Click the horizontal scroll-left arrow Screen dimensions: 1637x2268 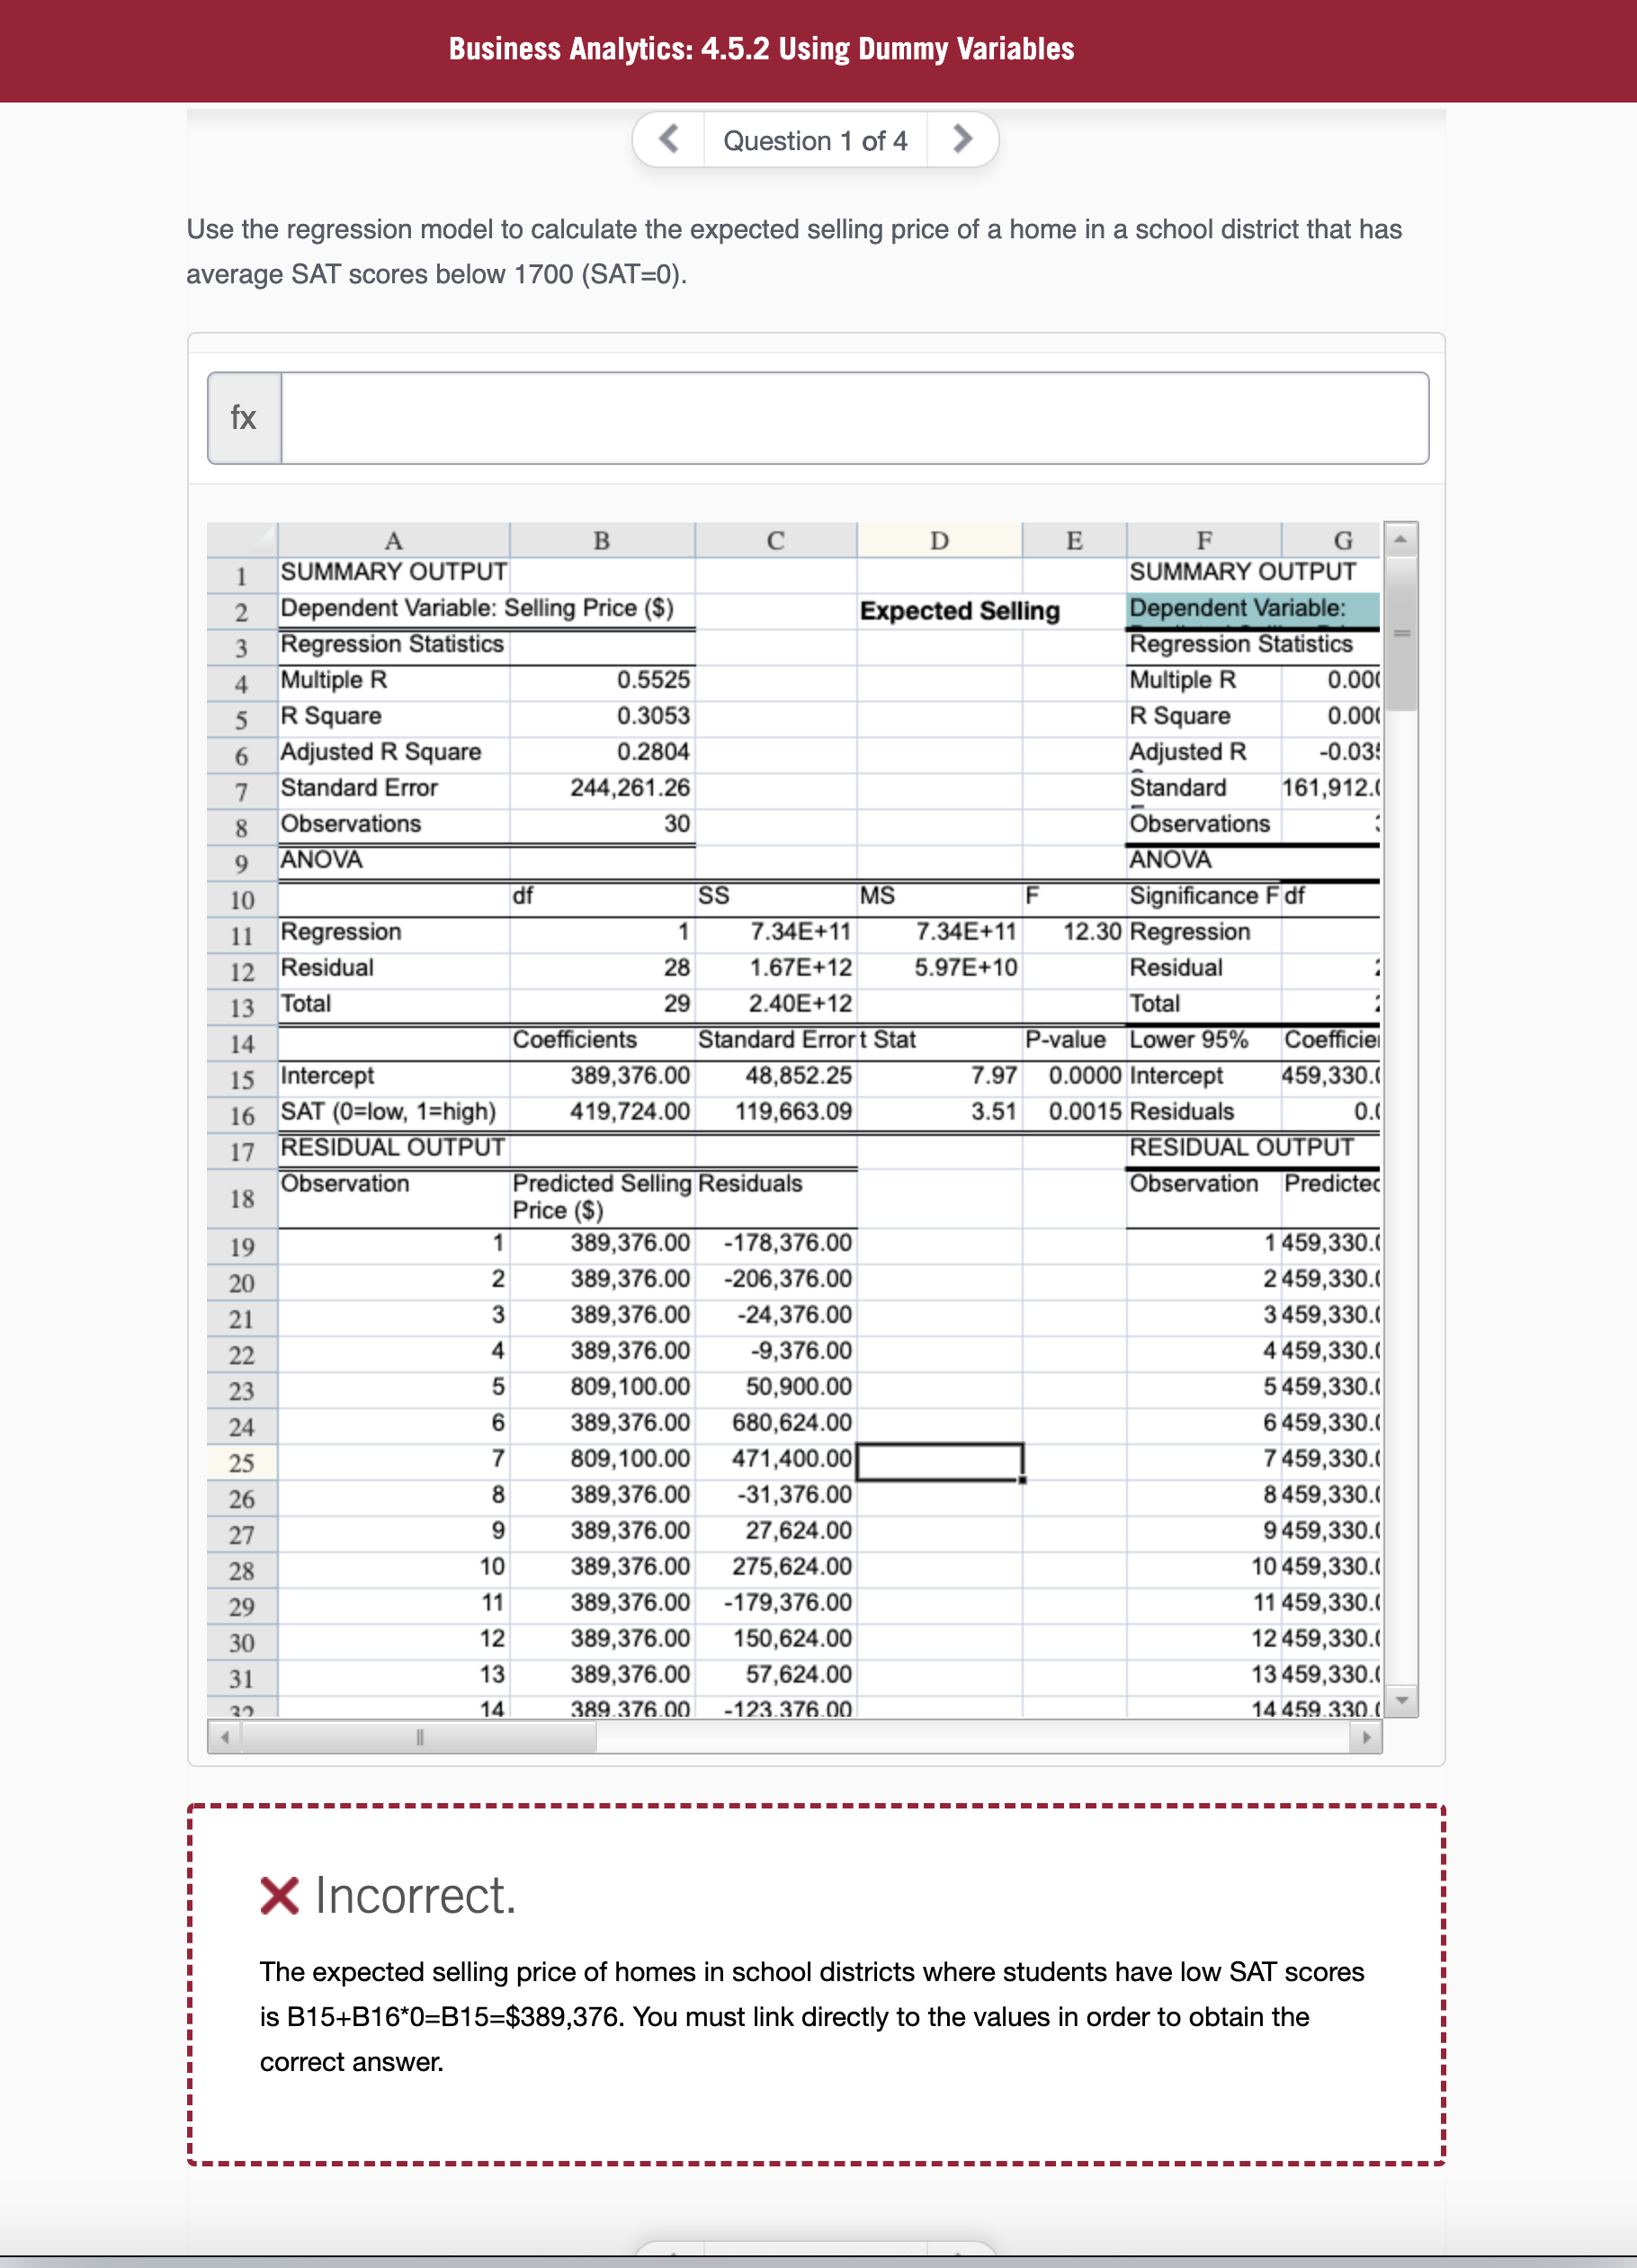(x=225, y=1737)
